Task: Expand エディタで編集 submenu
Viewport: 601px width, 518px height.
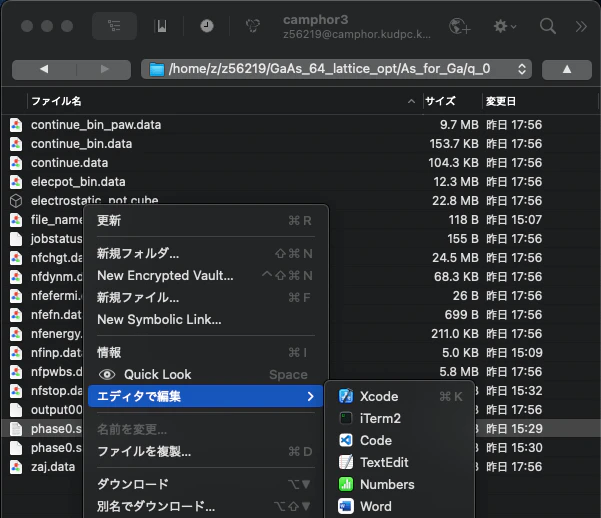Action: [x=205, y=396]
